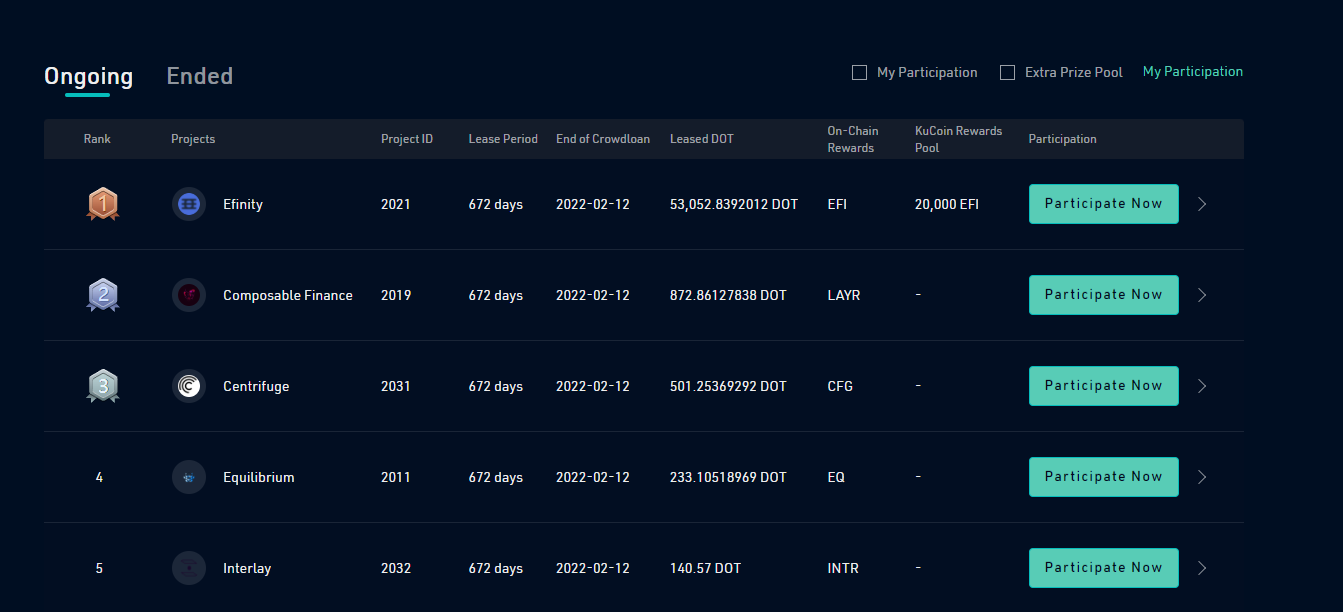Click project ID 2011
1343x612 pixels.
[x=396, y=477]
